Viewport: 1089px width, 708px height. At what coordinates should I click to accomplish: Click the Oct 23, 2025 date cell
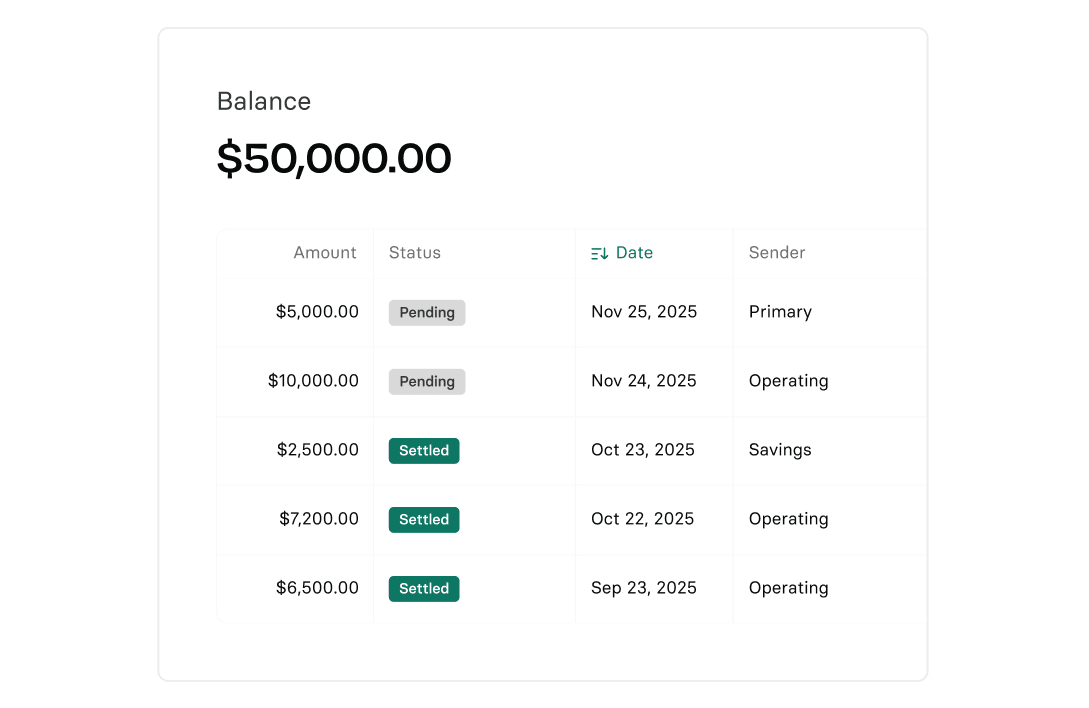coord(643,450)
